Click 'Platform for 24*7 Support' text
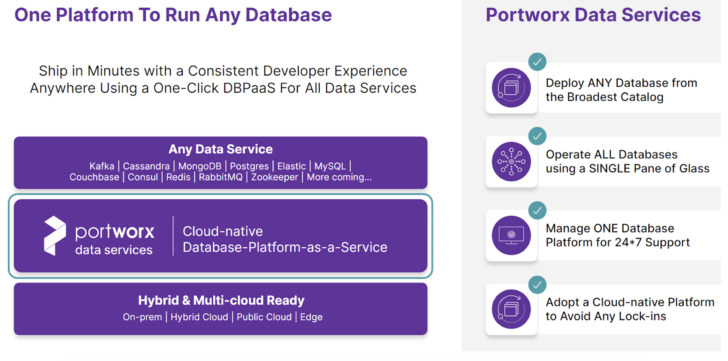The width and height of the screenshot is (728, 361). click(x=618, y=242)
